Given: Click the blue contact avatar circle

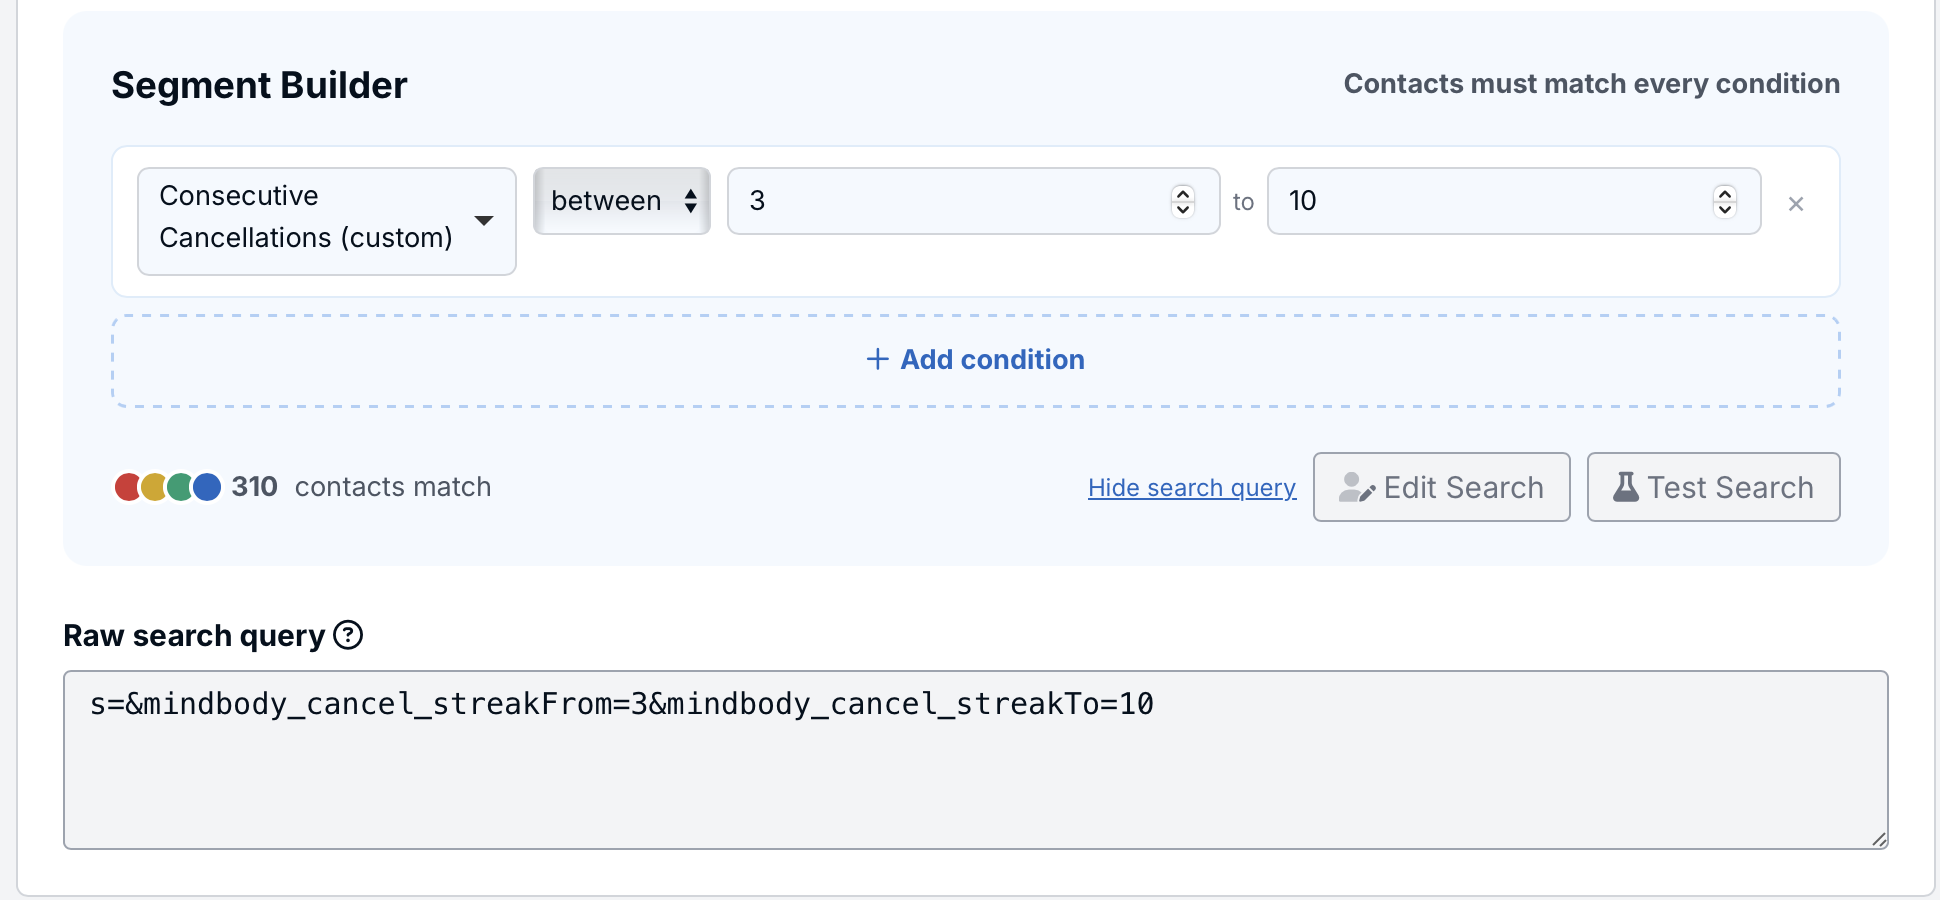Looking at the screenshot, I should [x=207, y=487].
